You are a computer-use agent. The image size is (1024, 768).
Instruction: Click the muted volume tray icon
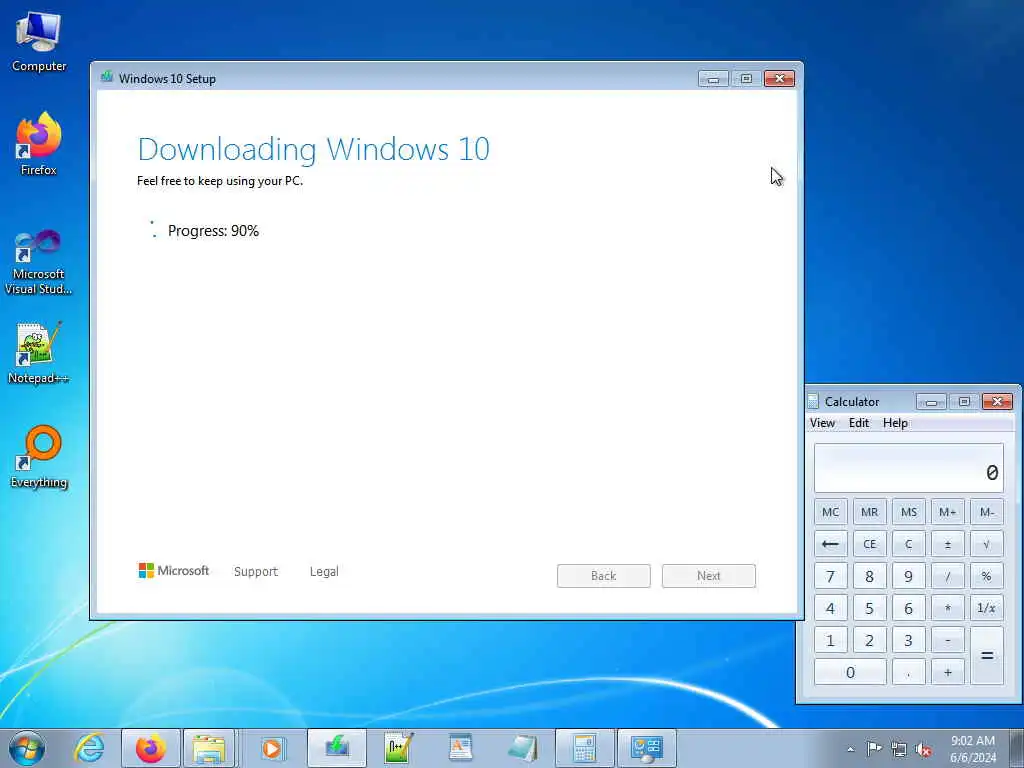[x=923, y=749]
